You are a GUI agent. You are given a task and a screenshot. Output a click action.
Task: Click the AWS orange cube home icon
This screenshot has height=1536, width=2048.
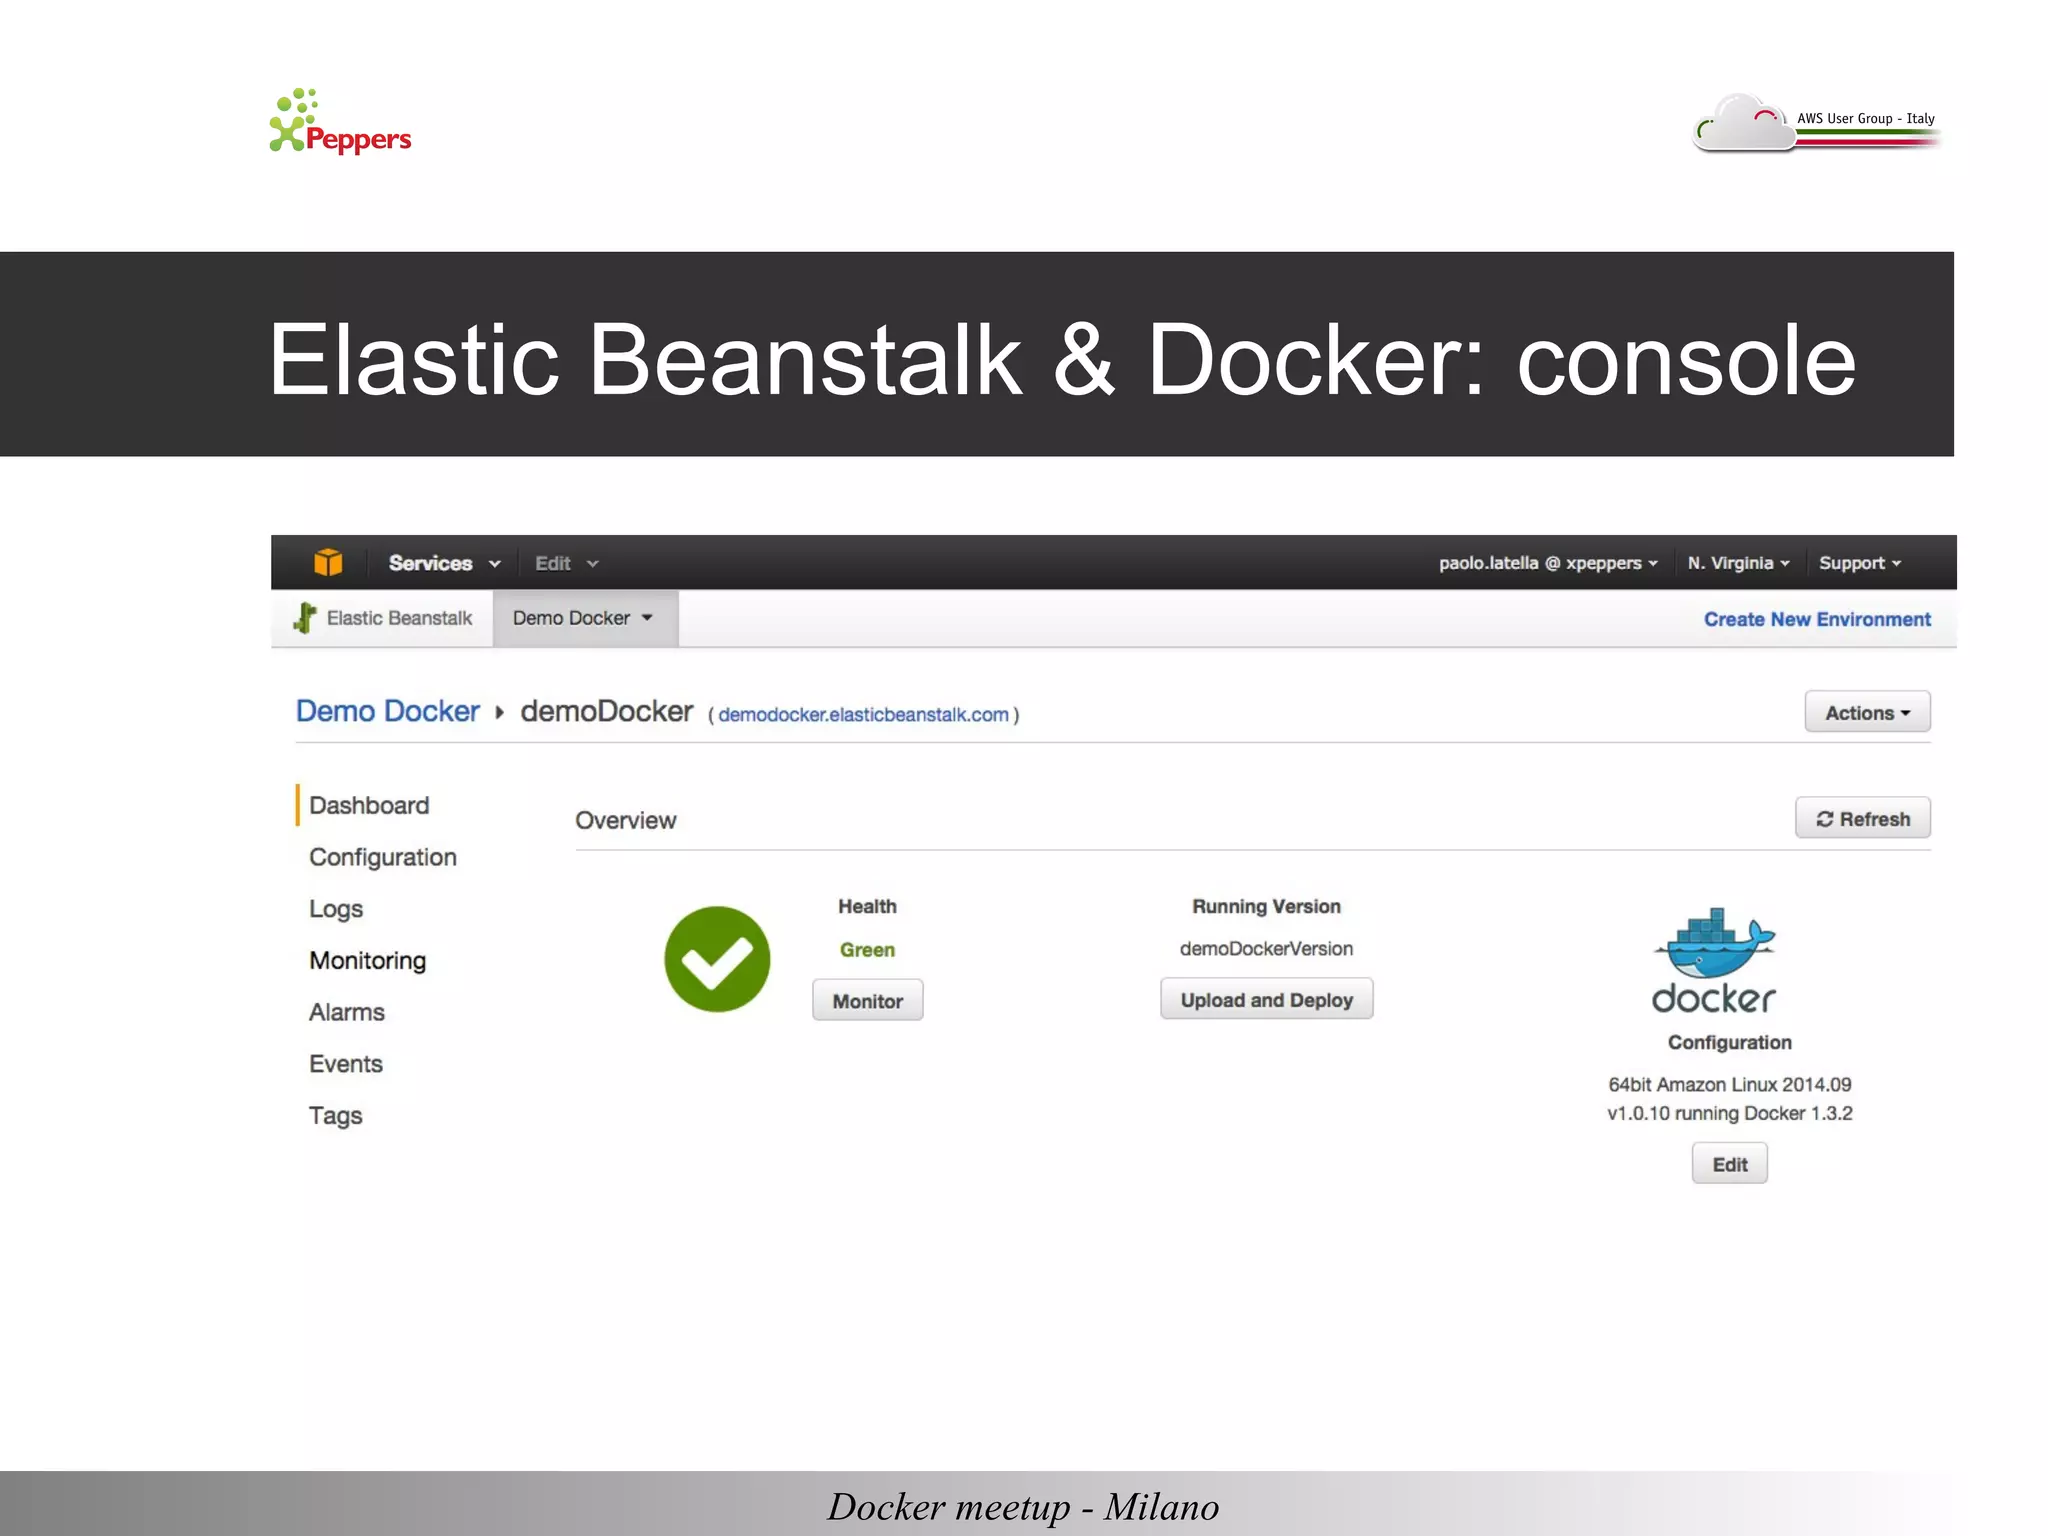coord(328,562)
